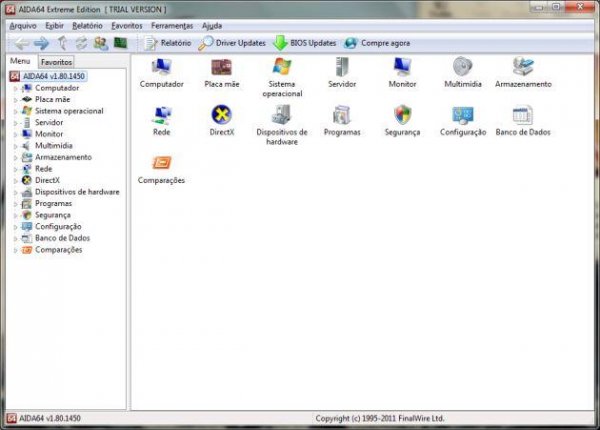The image size is (600, 430).
Task: Open the Multimídia speaker icon in main pane
Action: pos(463,67)
